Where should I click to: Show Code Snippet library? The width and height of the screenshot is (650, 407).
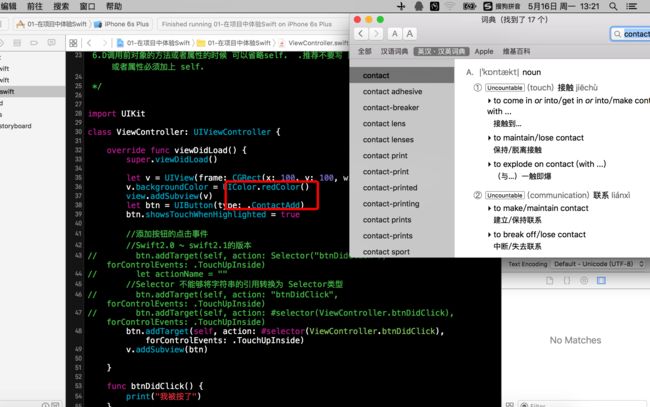coord(567,281)
